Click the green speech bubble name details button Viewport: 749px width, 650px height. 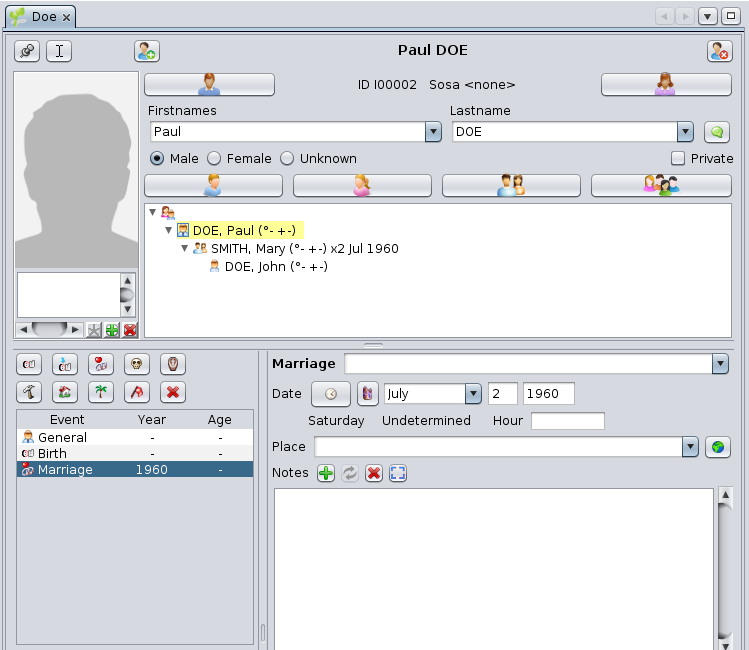coord(717,132)
